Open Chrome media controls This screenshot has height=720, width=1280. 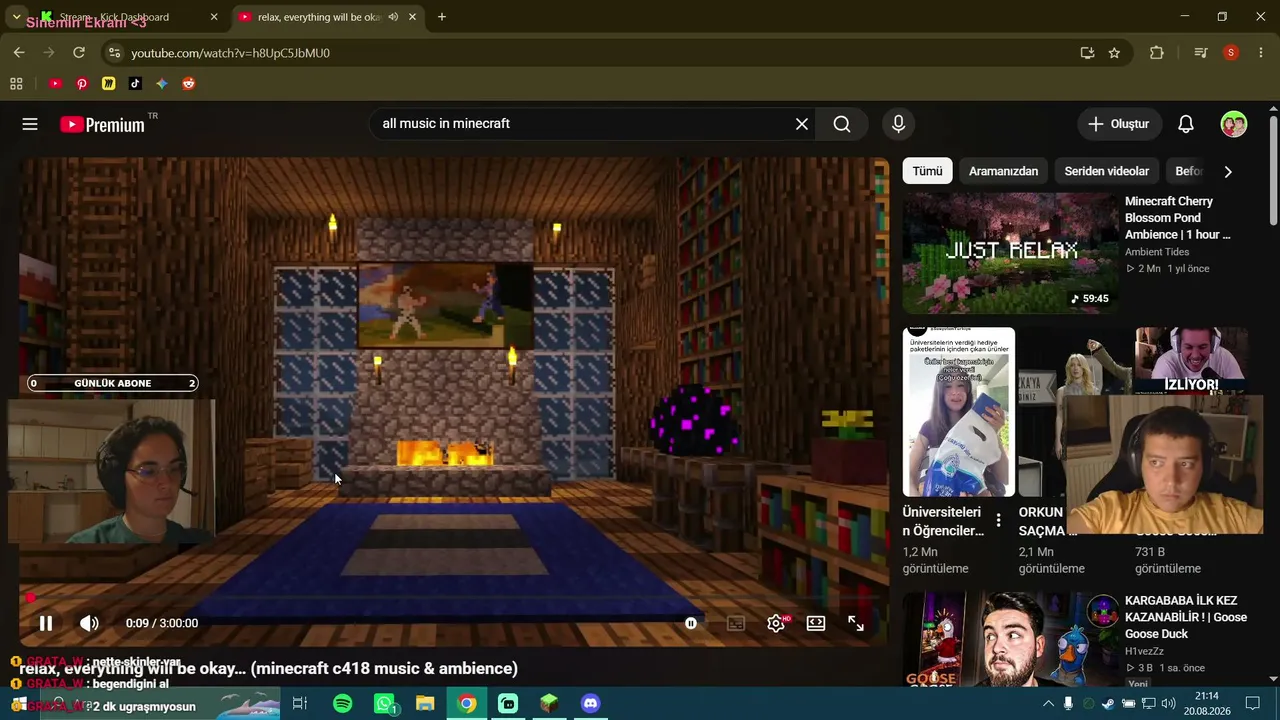pyautogui.click(x=1201, y=53)
